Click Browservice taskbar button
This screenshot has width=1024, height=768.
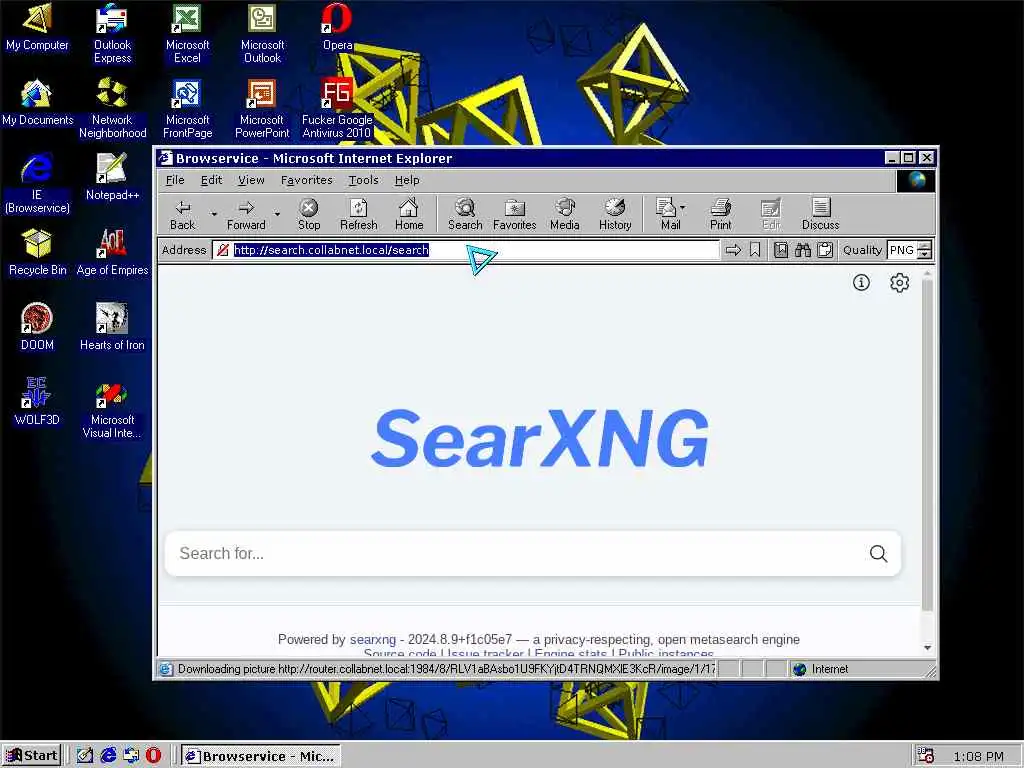(x=260, y=756)
